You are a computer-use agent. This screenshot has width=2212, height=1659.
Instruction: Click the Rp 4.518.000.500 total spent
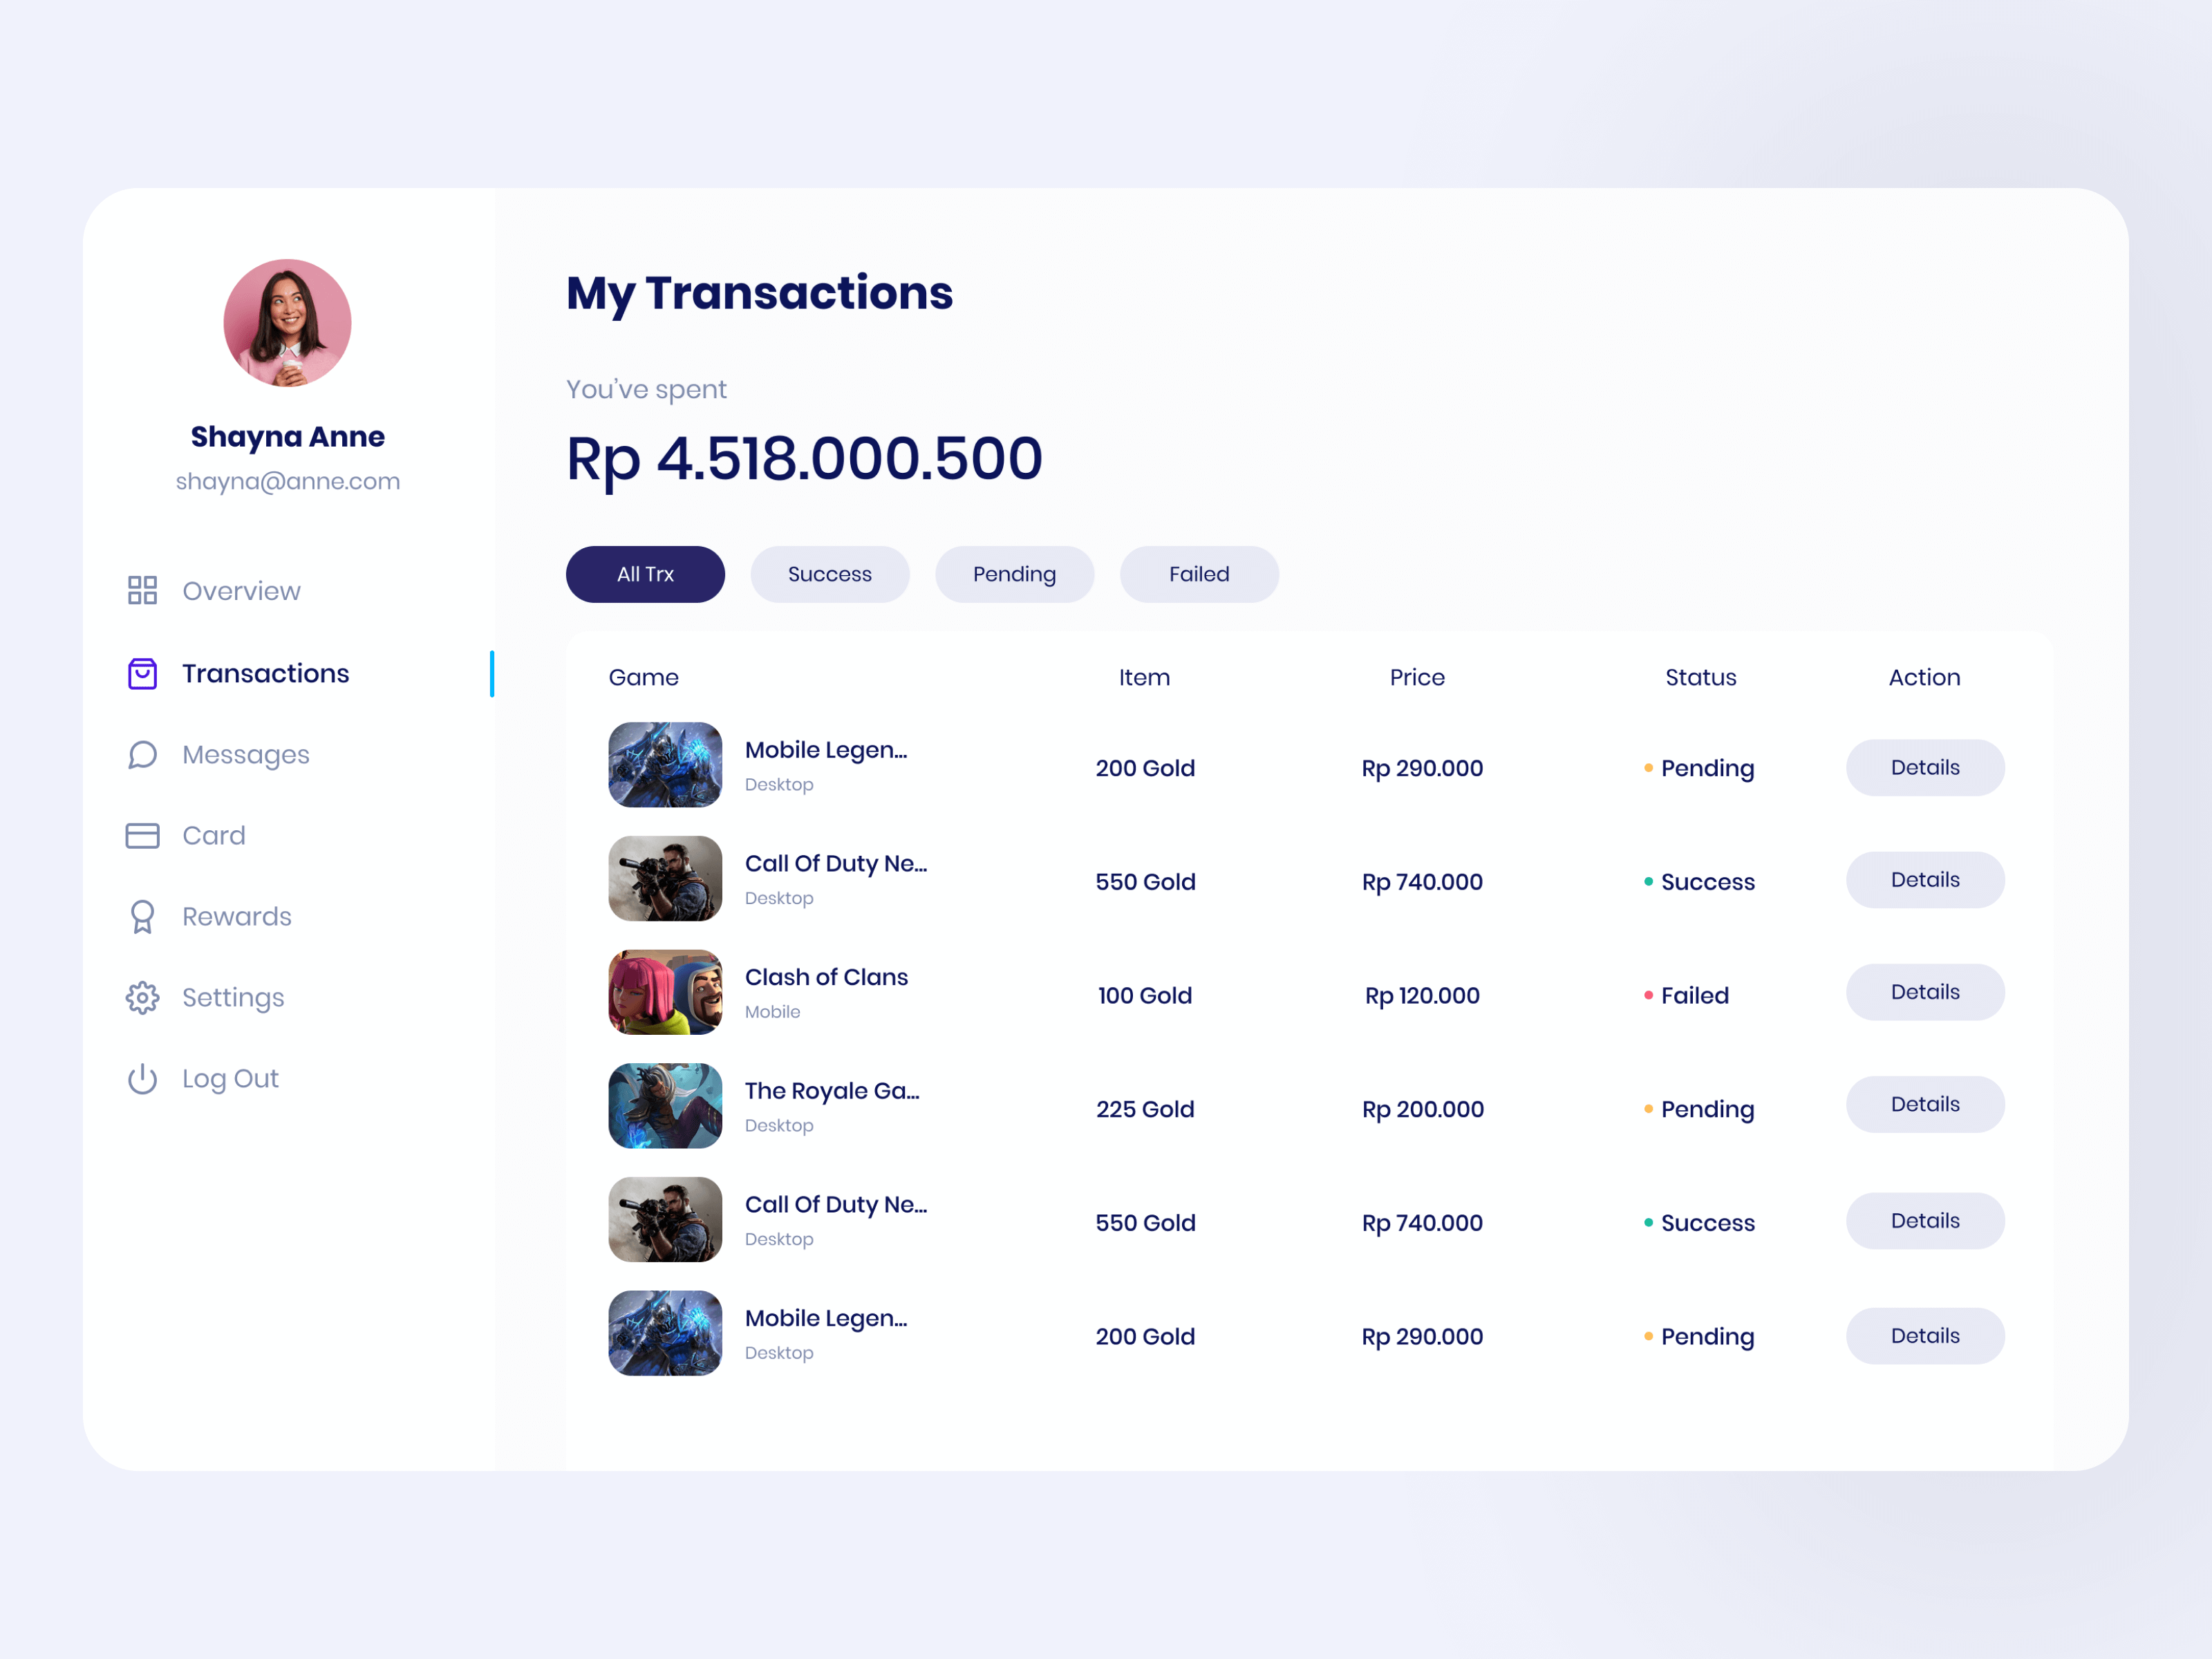point(804,459)
